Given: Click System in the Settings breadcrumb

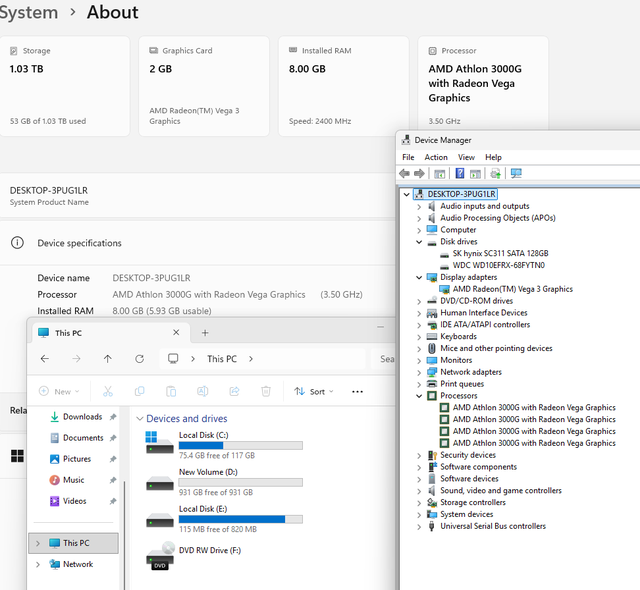Looking at the screenshot, I should [x=29, y=12].
